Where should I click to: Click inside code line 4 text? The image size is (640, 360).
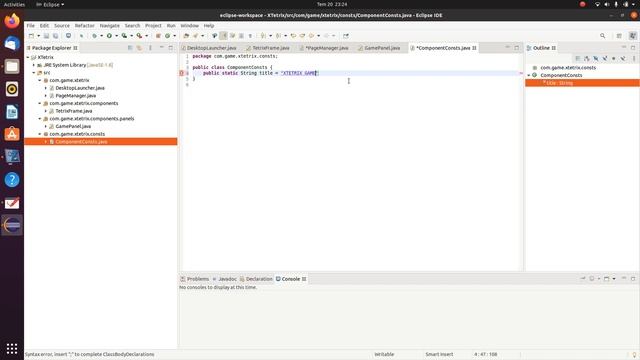click(261, 73)
